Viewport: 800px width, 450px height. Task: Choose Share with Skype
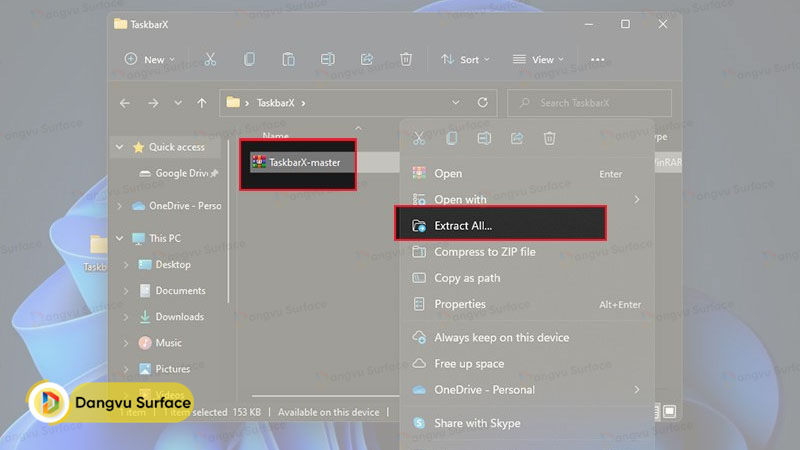pyautogui.click(x=526, y=423)
